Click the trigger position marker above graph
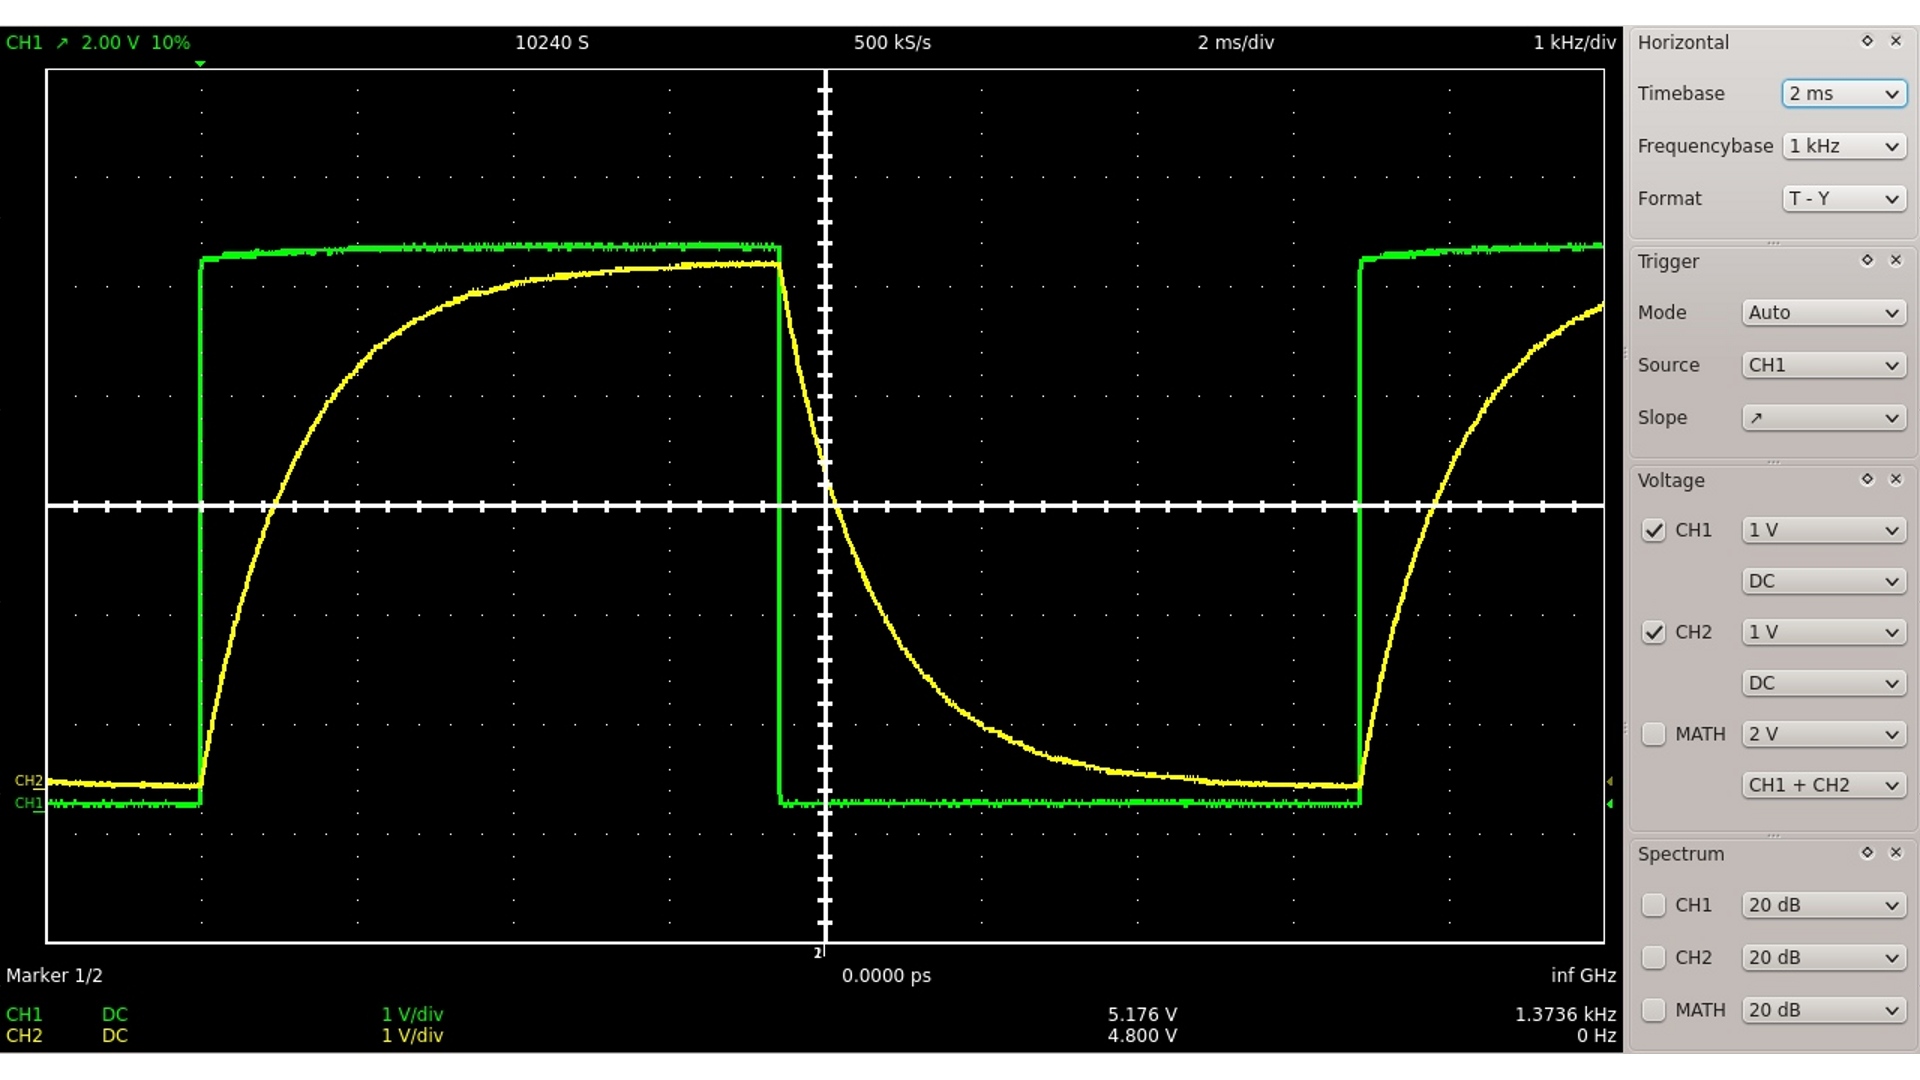The width and height of the screenshot is (1920, 1080). [x=201, y=64]
